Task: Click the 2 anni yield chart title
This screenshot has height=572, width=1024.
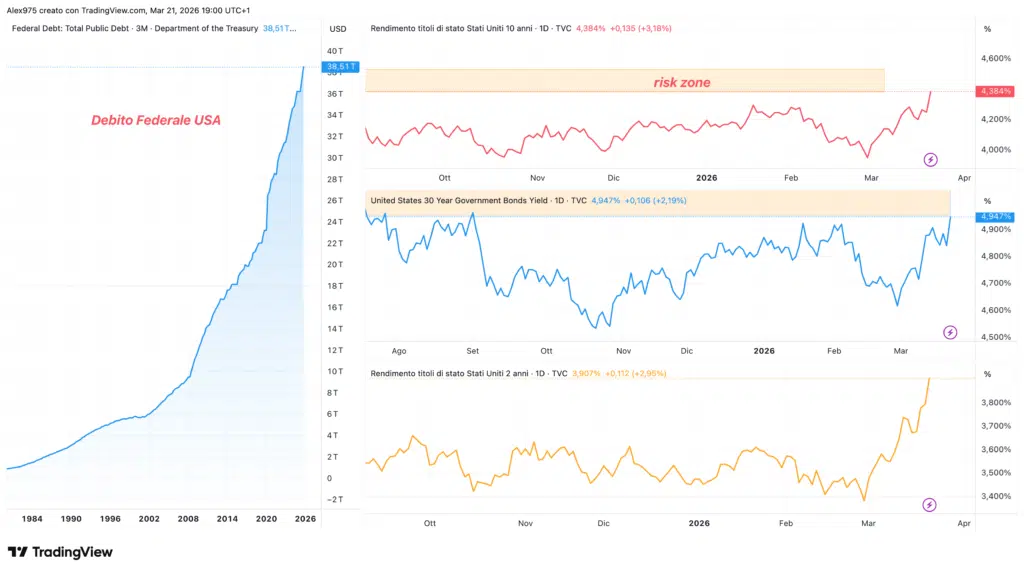Action: (467, 374)
